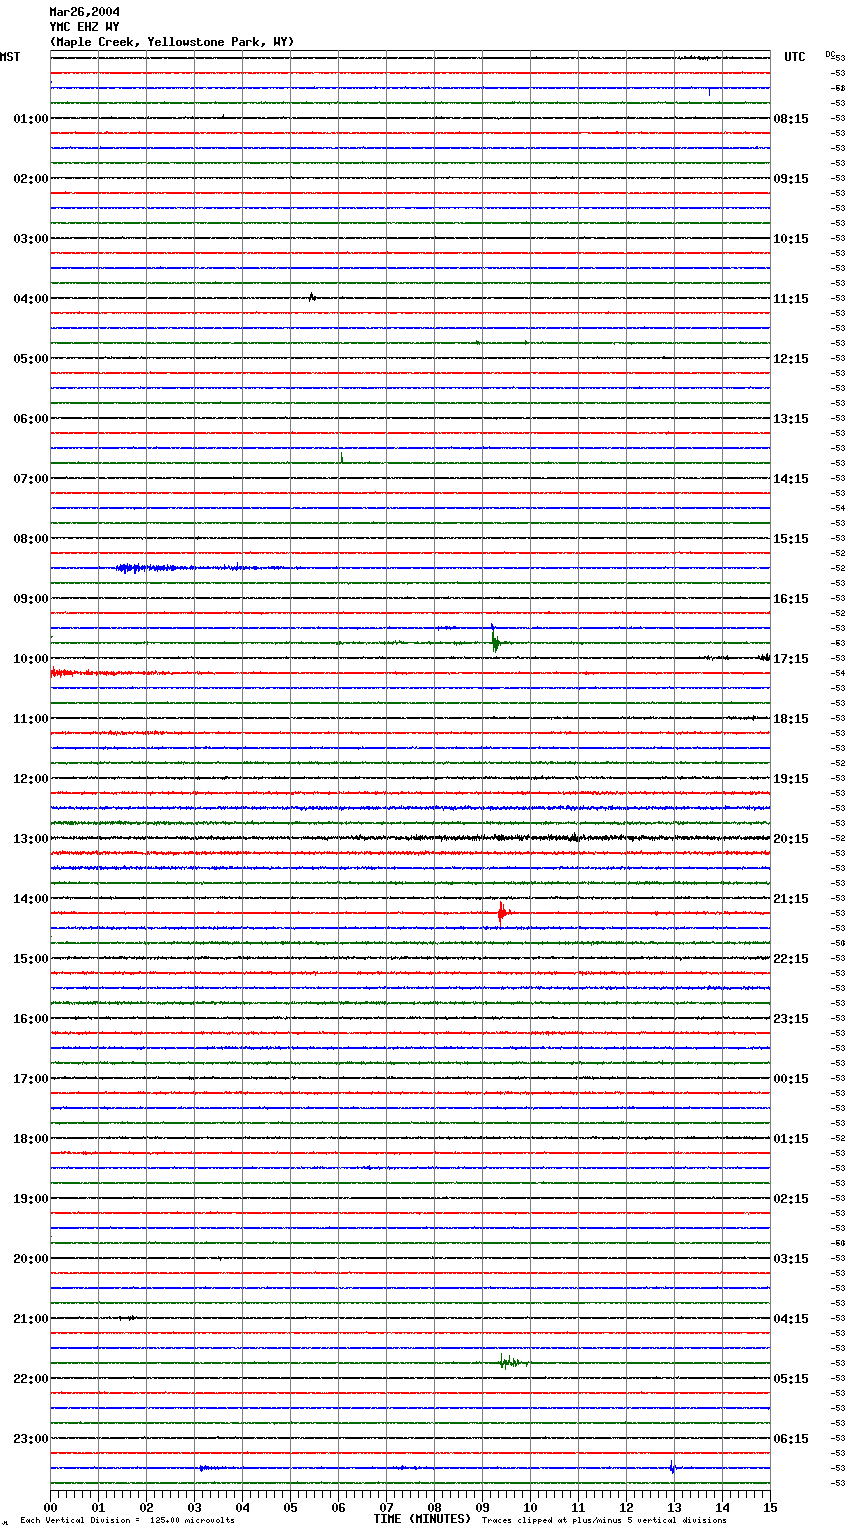Click the black blip on the 04:00 trace
Image resolution: width=850 pixels, height=1534 pixels.
[x=312, y=297]
